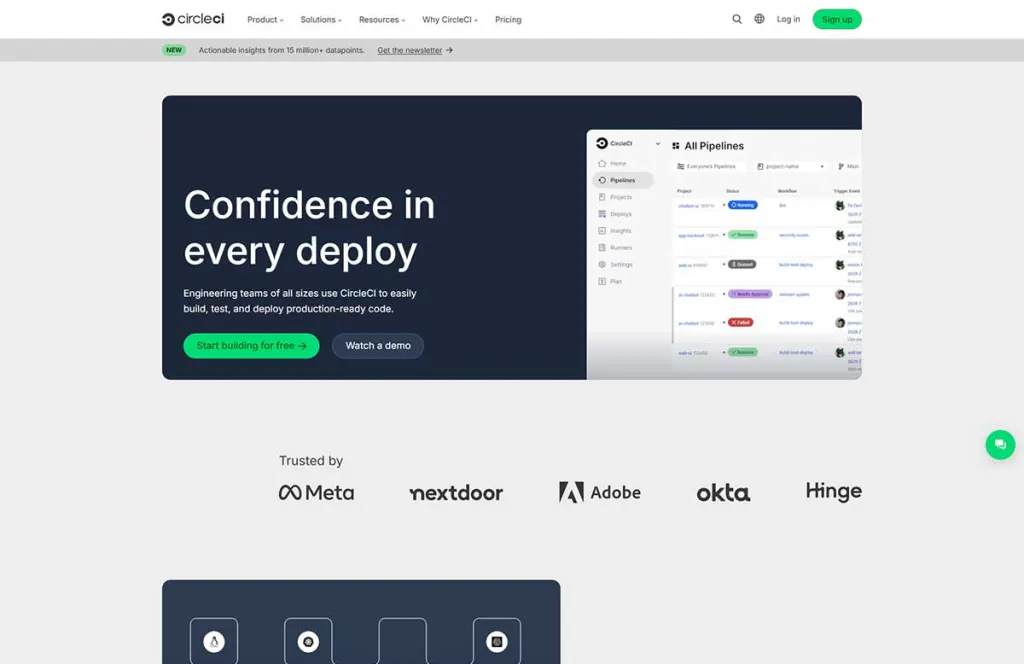Image resolution: width=1024 pixels, height=664 pixels.
Task: Click the red Failed status badge
Action: [741, 323]
